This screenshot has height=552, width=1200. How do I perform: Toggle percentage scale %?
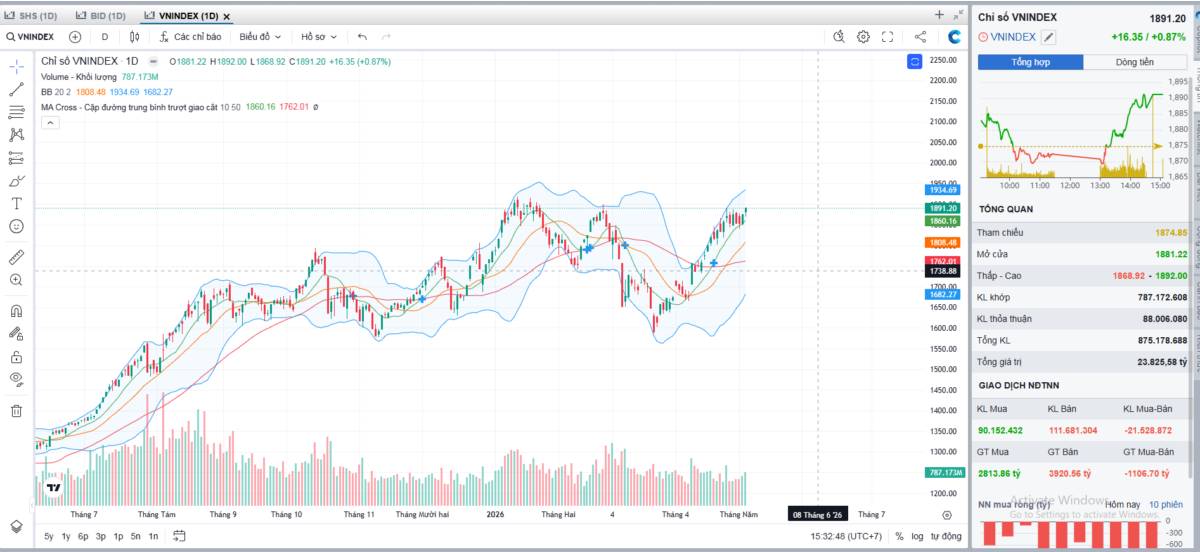click(x=899, y=537)
